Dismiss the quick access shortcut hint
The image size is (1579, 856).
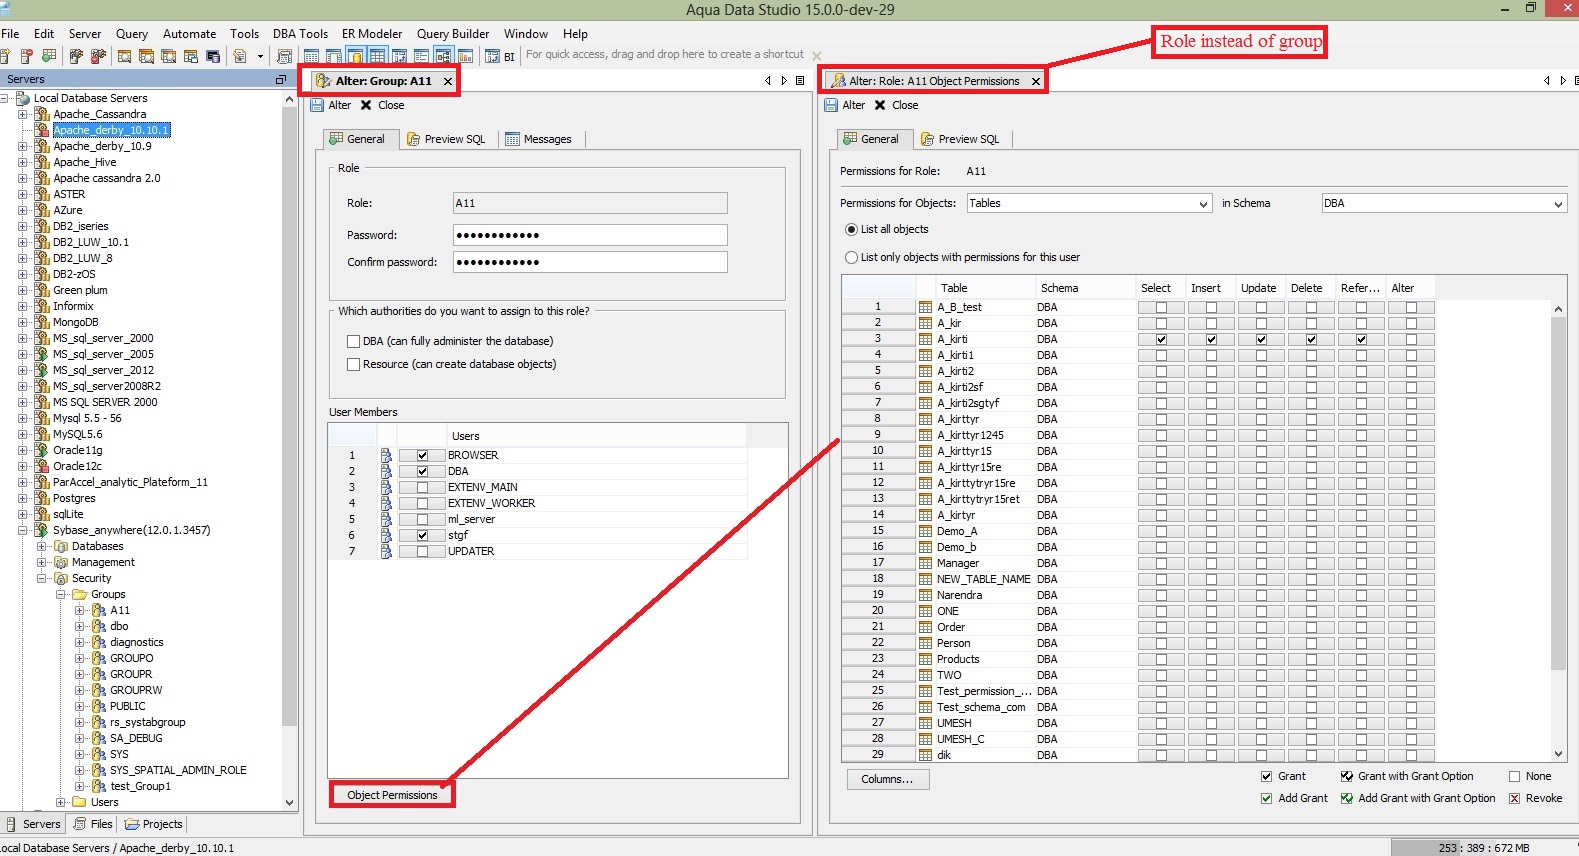817,56
